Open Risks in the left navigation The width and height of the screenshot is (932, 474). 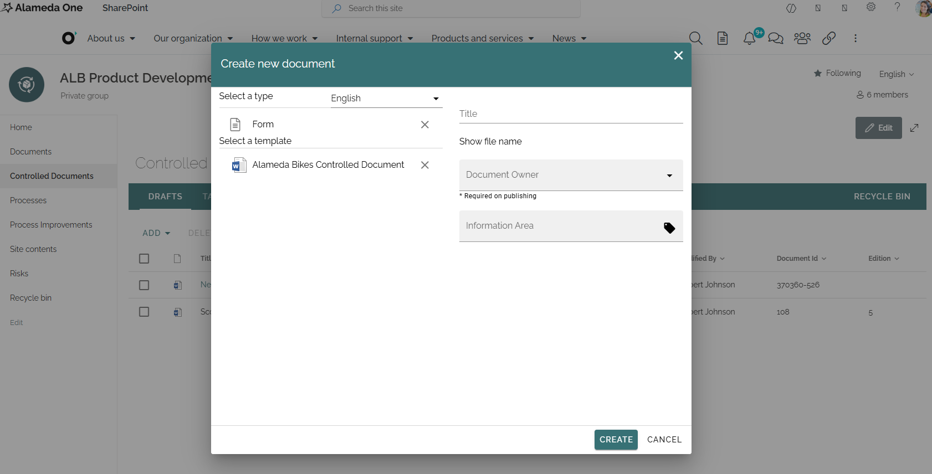click(x=19, y=274)
